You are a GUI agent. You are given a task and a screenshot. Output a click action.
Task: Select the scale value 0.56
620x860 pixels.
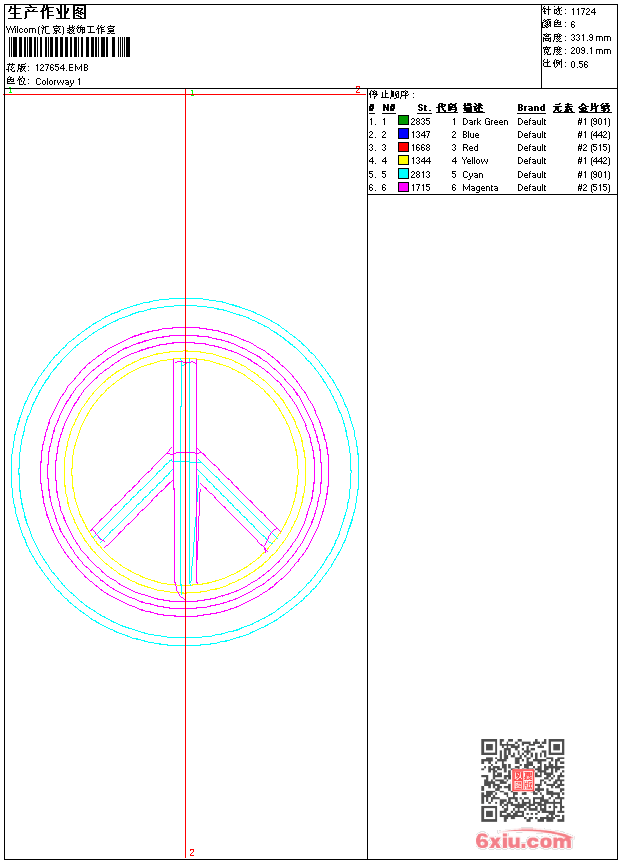coord(579,64)
